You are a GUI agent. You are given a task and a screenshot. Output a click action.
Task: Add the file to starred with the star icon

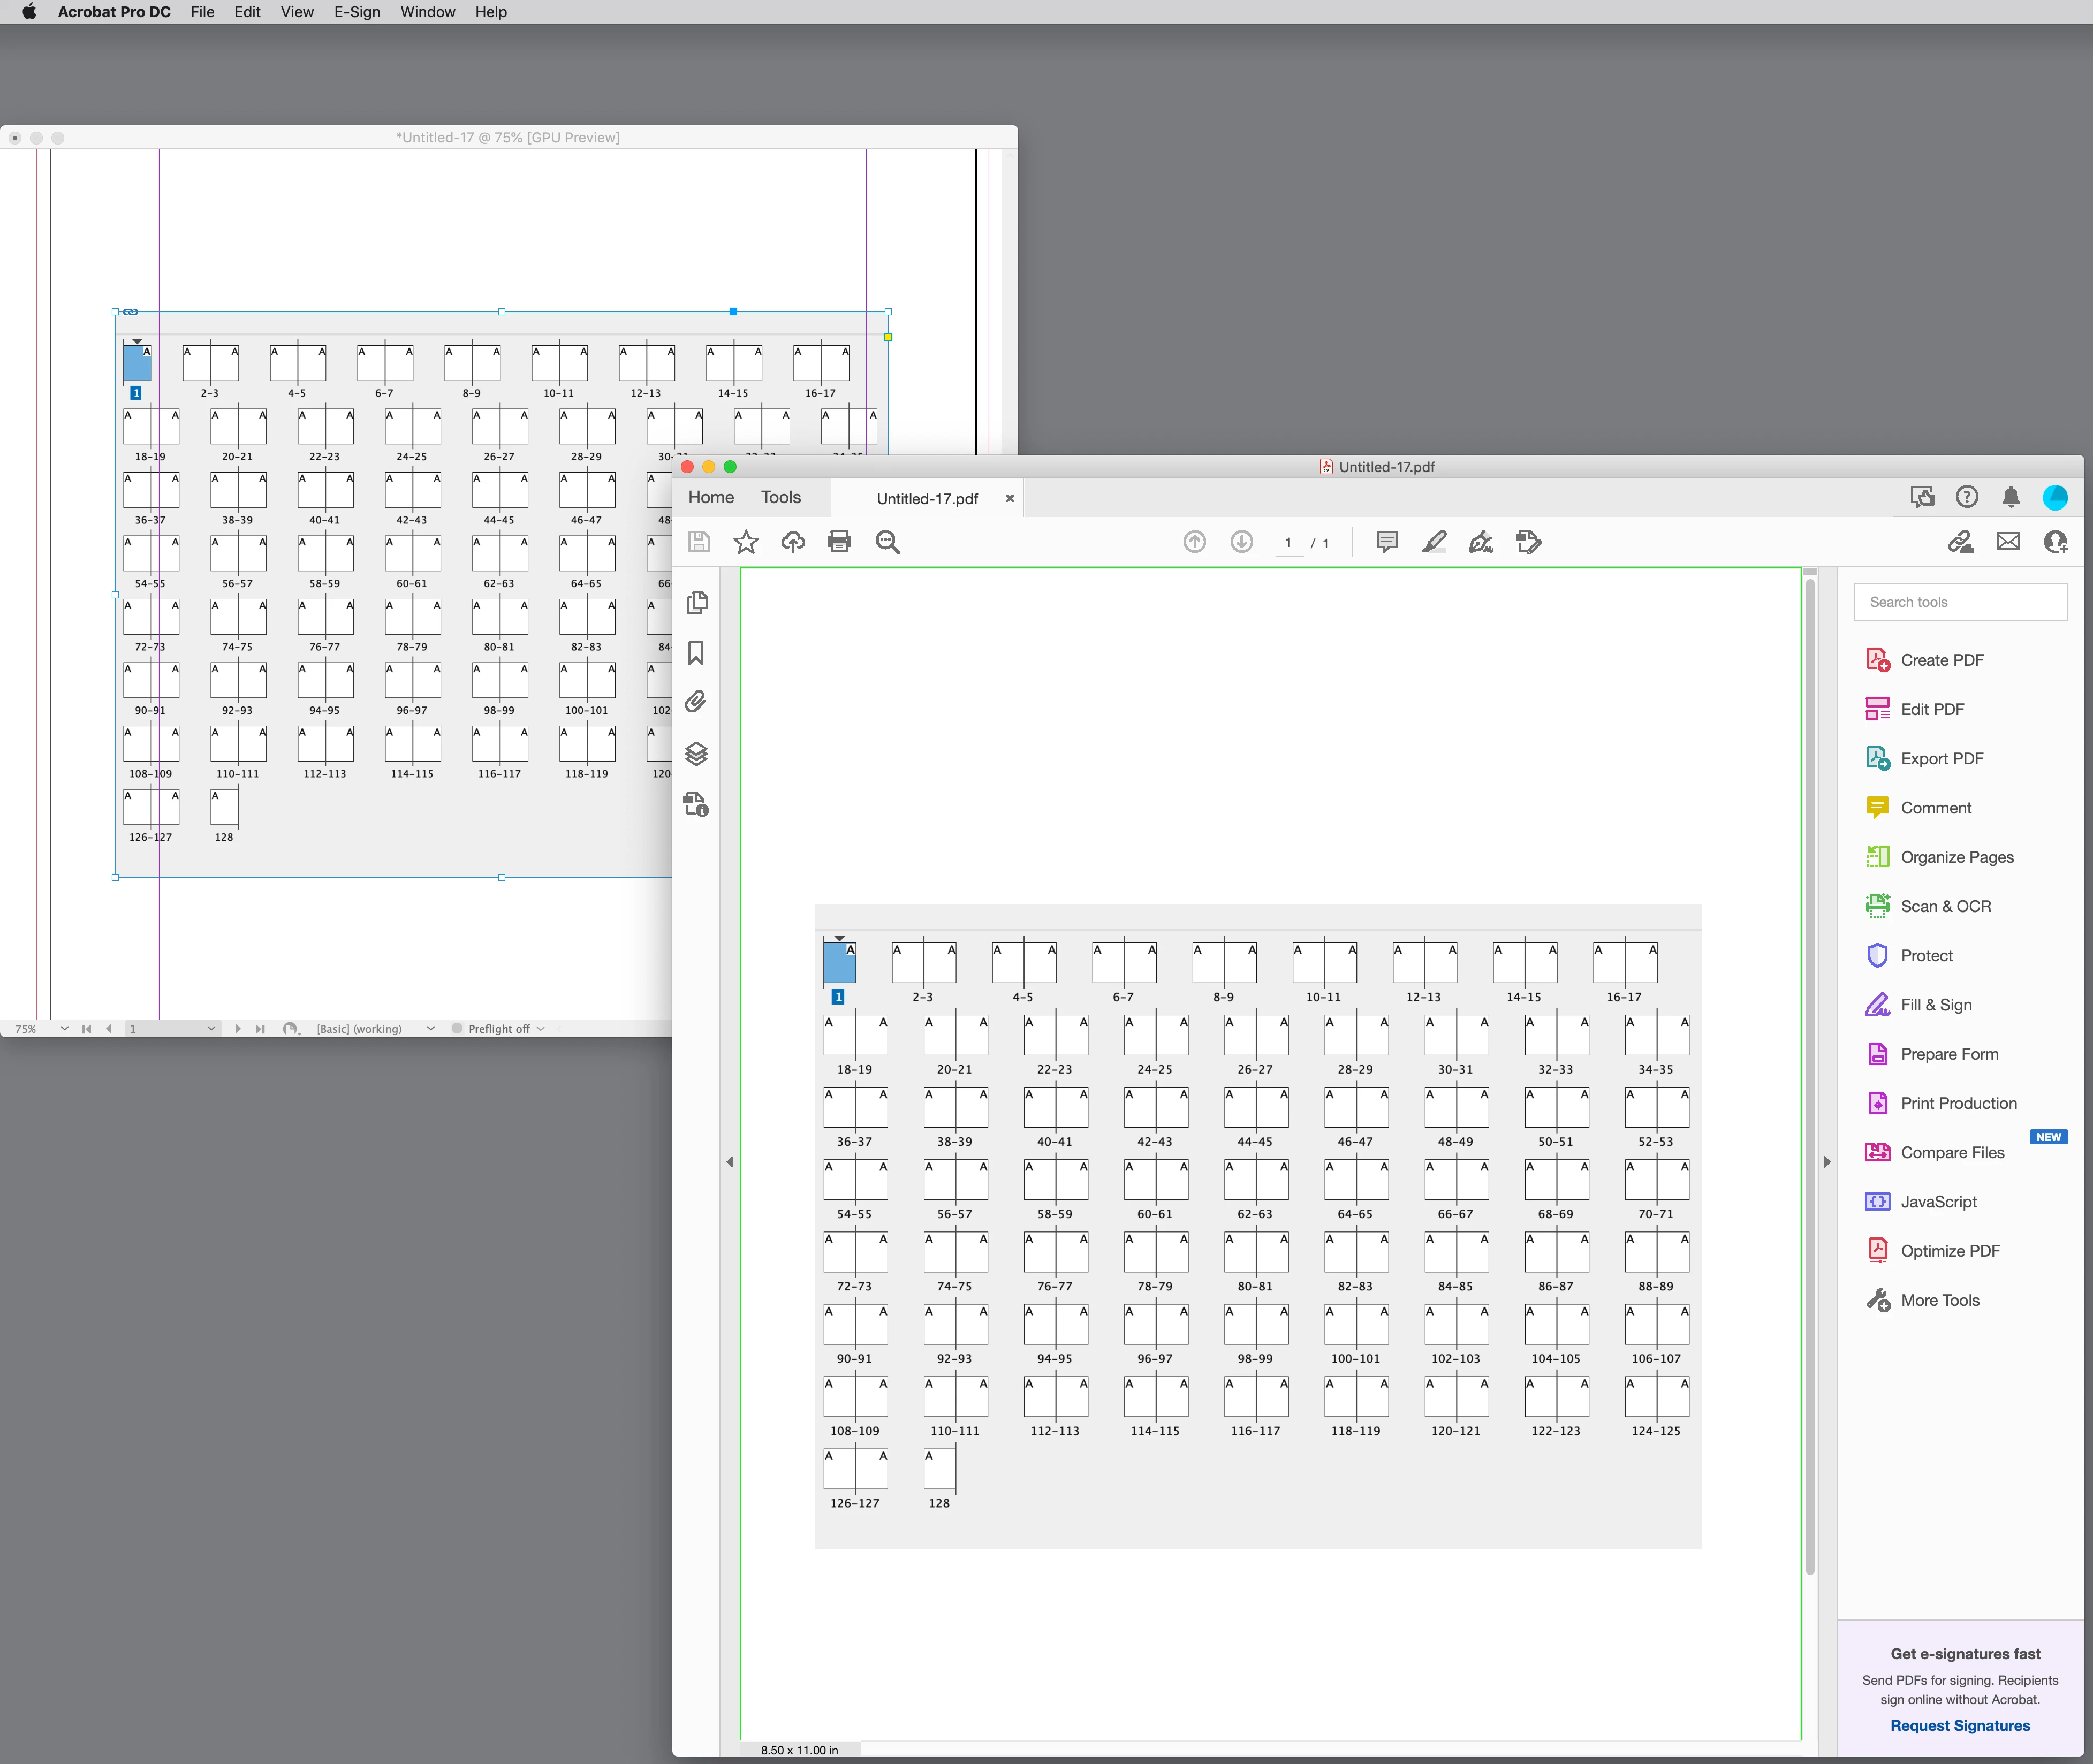tap(746, 542)
